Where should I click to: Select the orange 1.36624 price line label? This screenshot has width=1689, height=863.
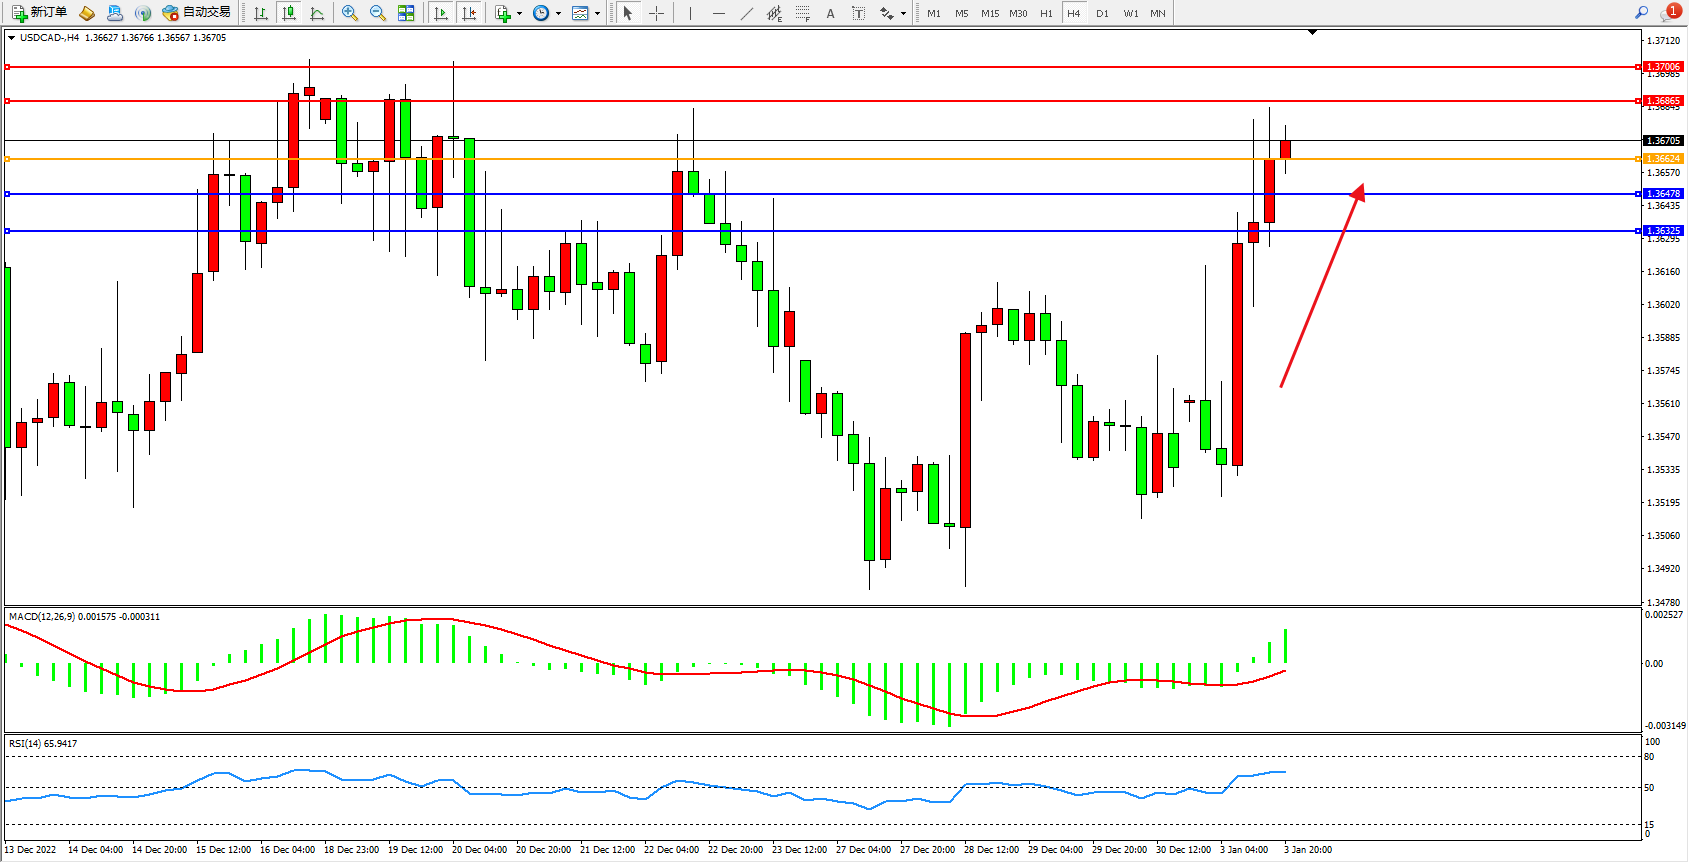pos(1663,159)
